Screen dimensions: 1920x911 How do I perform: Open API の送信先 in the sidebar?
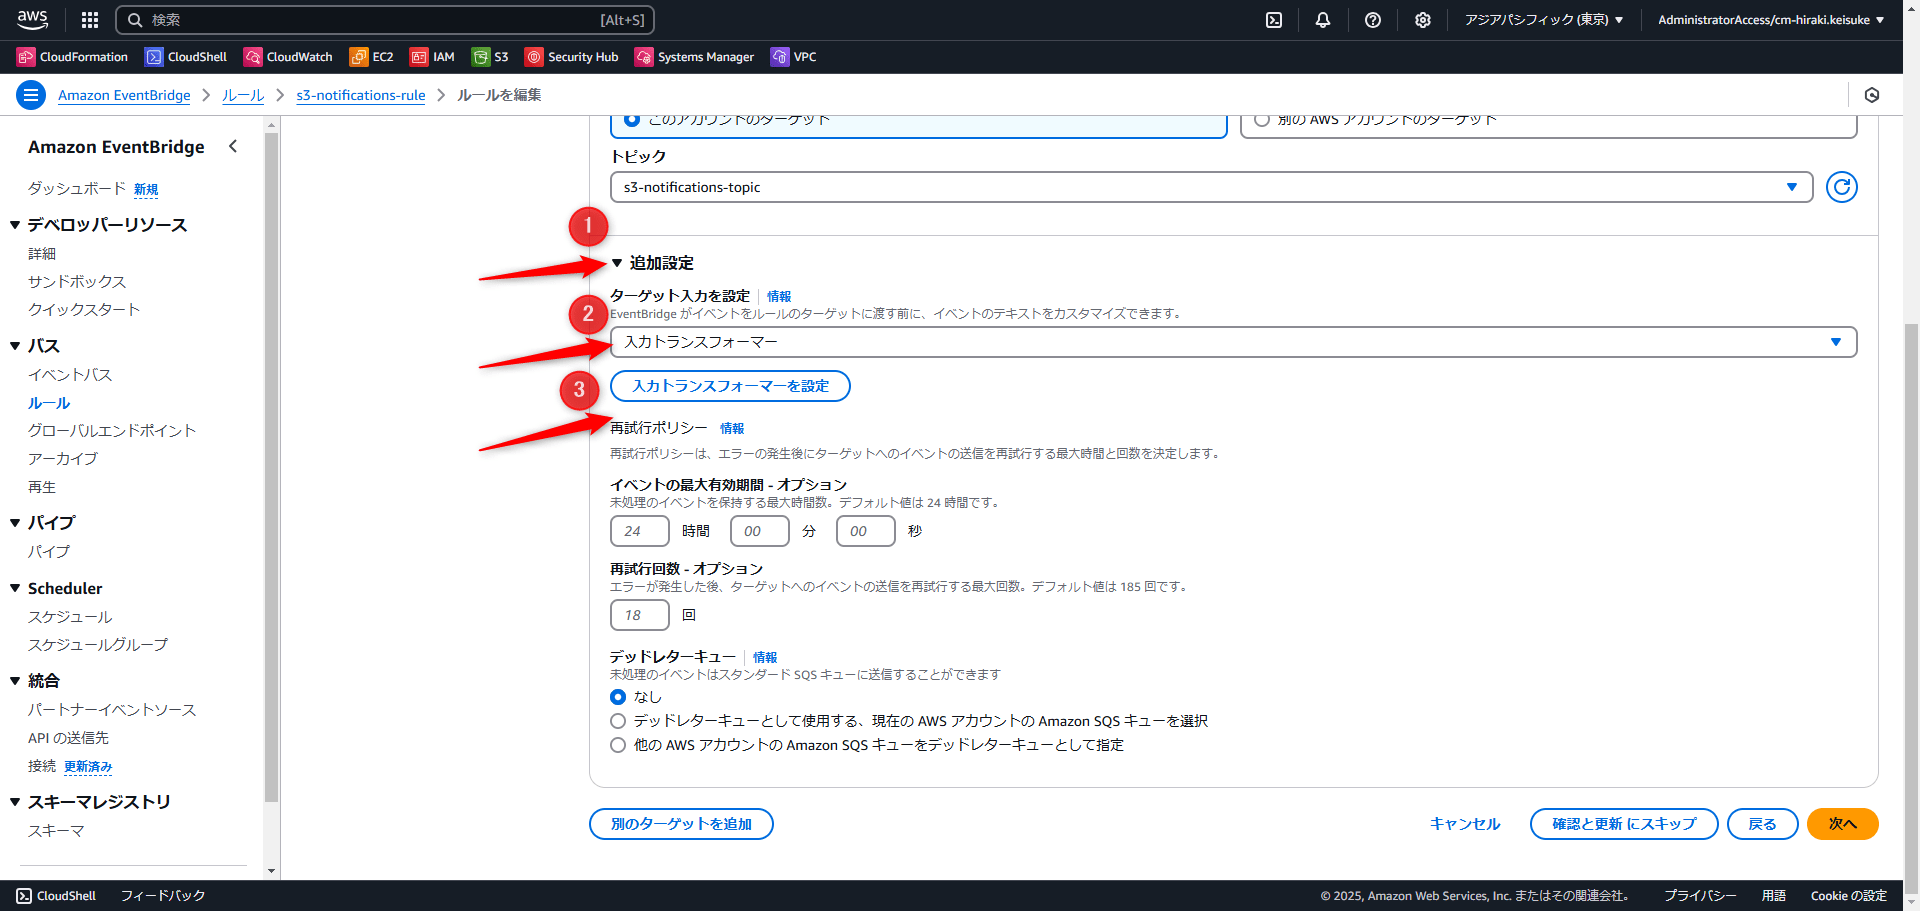pos(68,738)
